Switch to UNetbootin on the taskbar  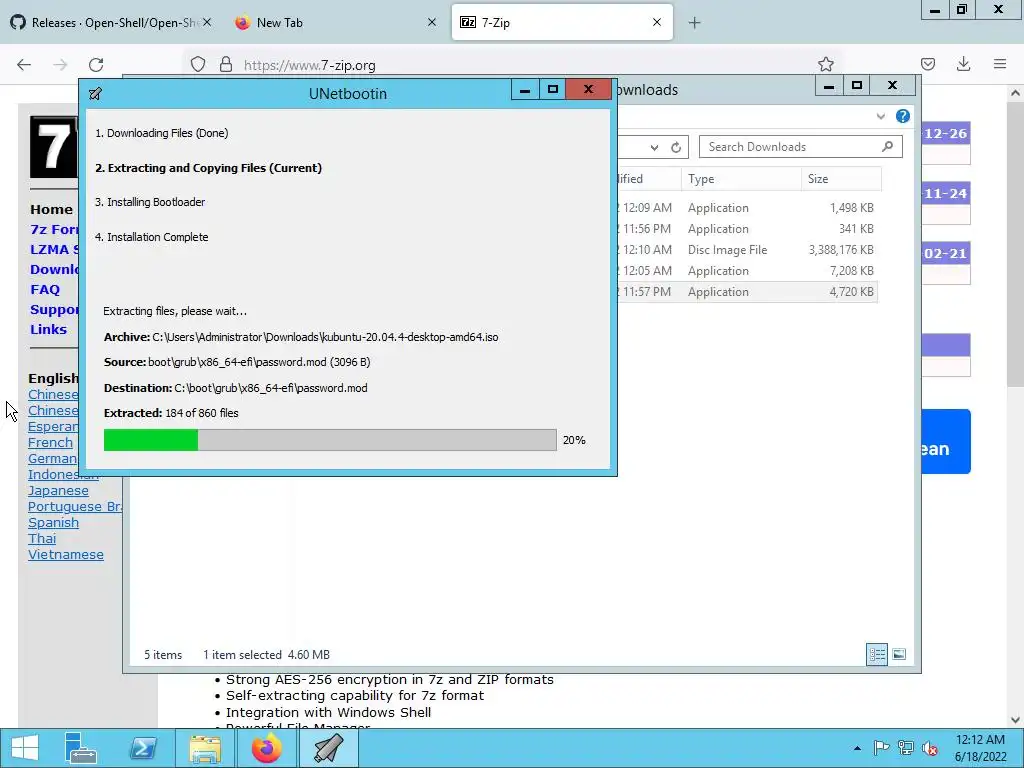pos(328,748)
